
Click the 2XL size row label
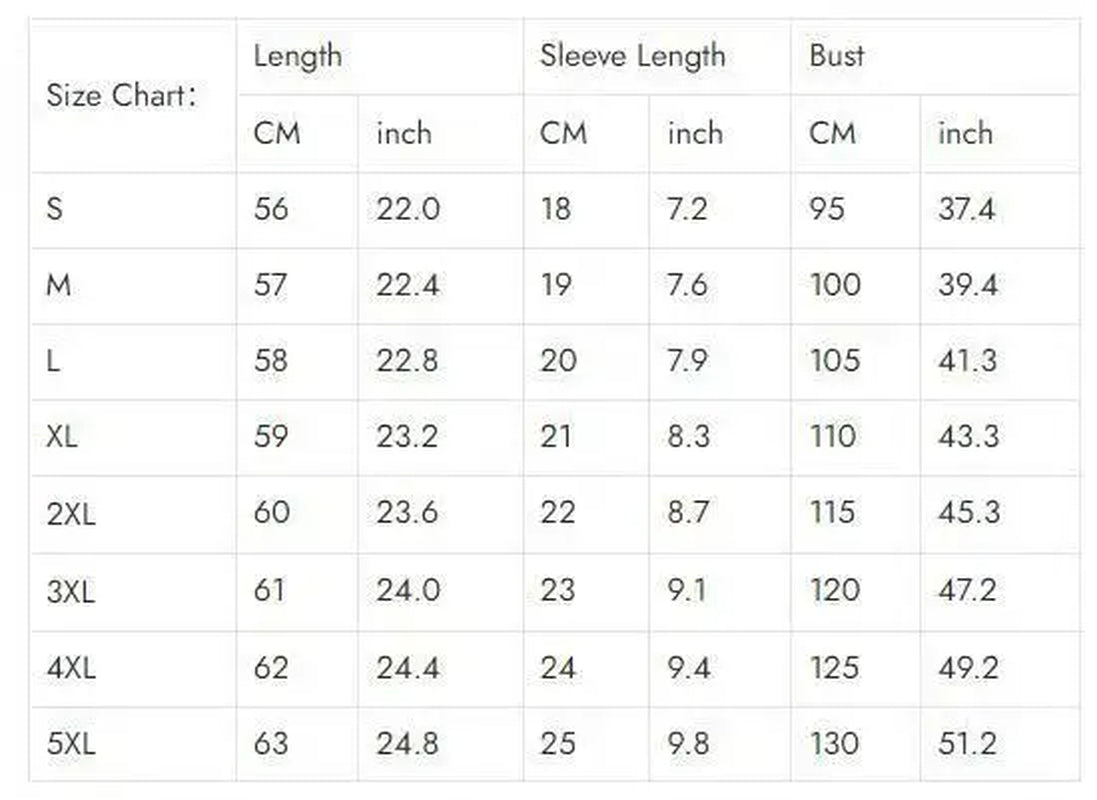coord(71,514)
